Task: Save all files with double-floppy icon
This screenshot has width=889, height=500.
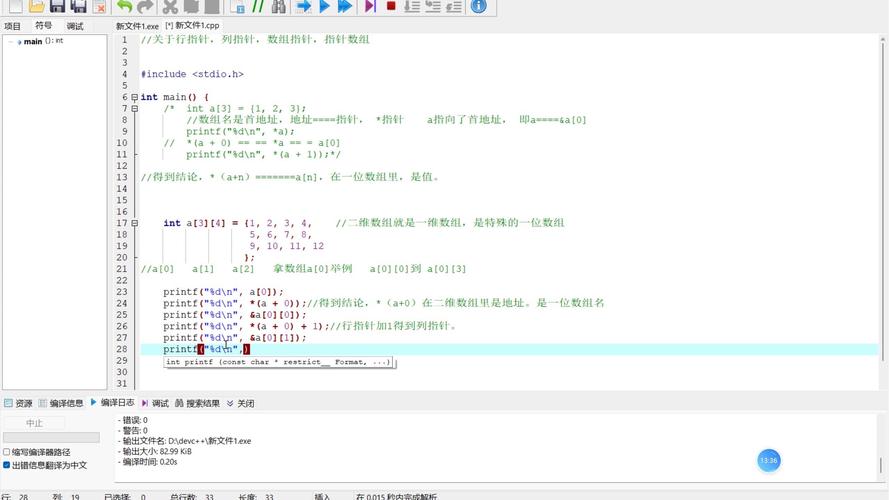Action: pos(78,6)
